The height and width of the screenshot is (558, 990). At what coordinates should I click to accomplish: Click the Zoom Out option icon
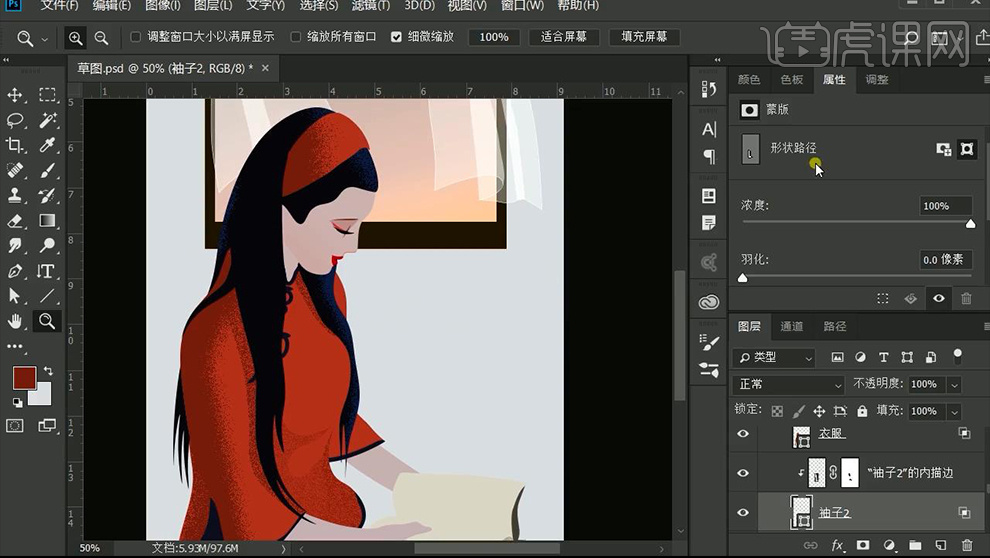(101, 39)
